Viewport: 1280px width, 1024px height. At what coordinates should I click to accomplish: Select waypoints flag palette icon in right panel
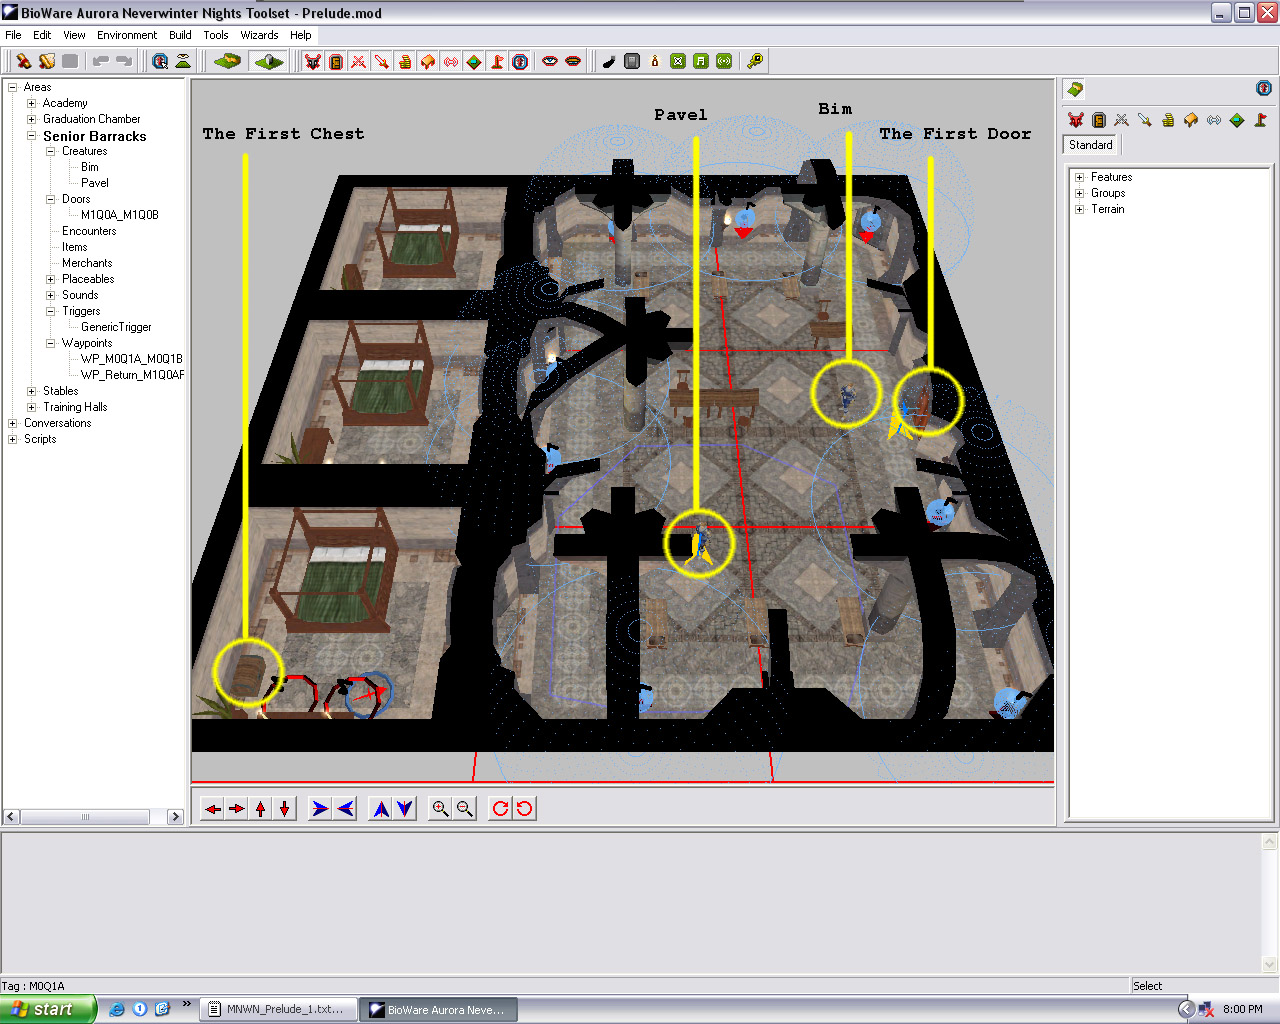coord(1260,120)
